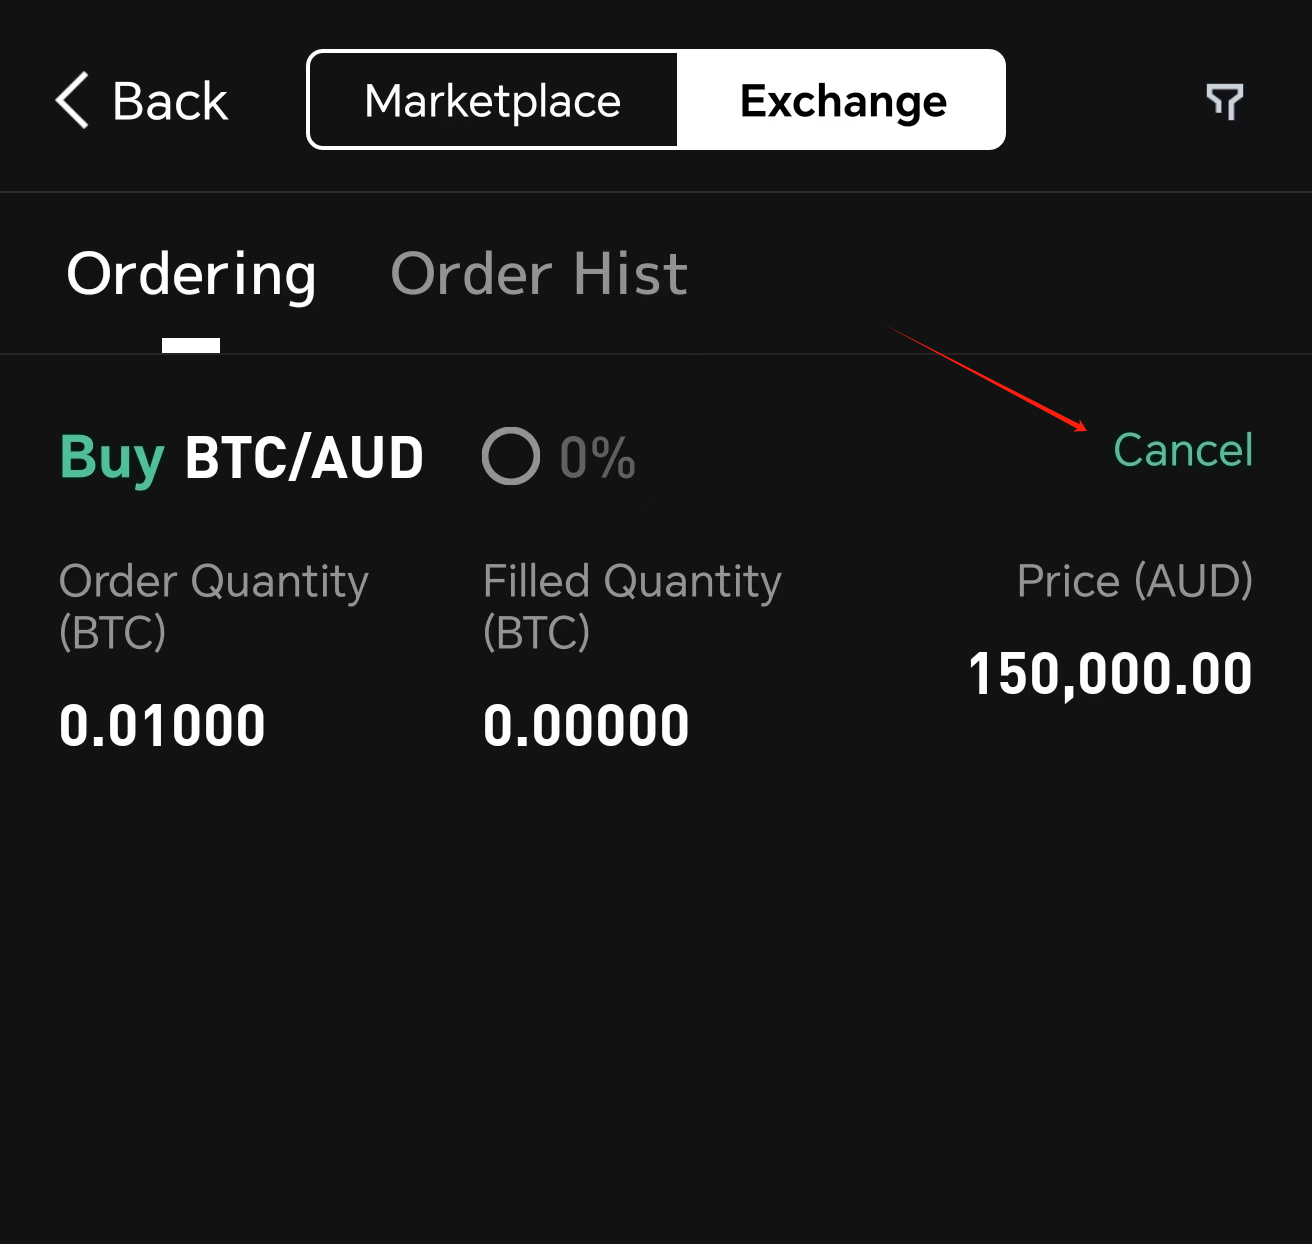Screen dimensions: 1312x1244
Task: Select the Buy BTC/AUD pair label
Action: click(x=240, y=457)
